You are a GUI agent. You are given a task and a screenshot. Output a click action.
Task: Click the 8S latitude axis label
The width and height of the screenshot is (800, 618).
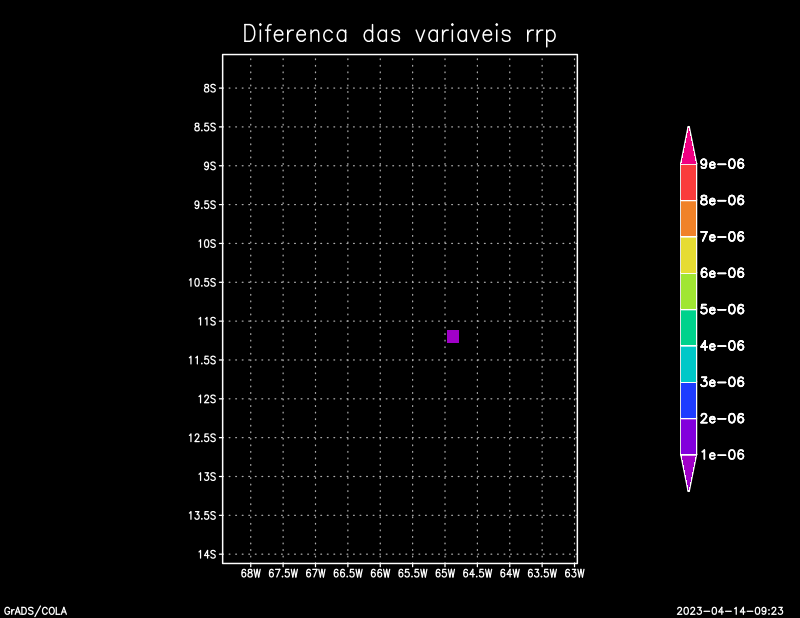(210, 88)
